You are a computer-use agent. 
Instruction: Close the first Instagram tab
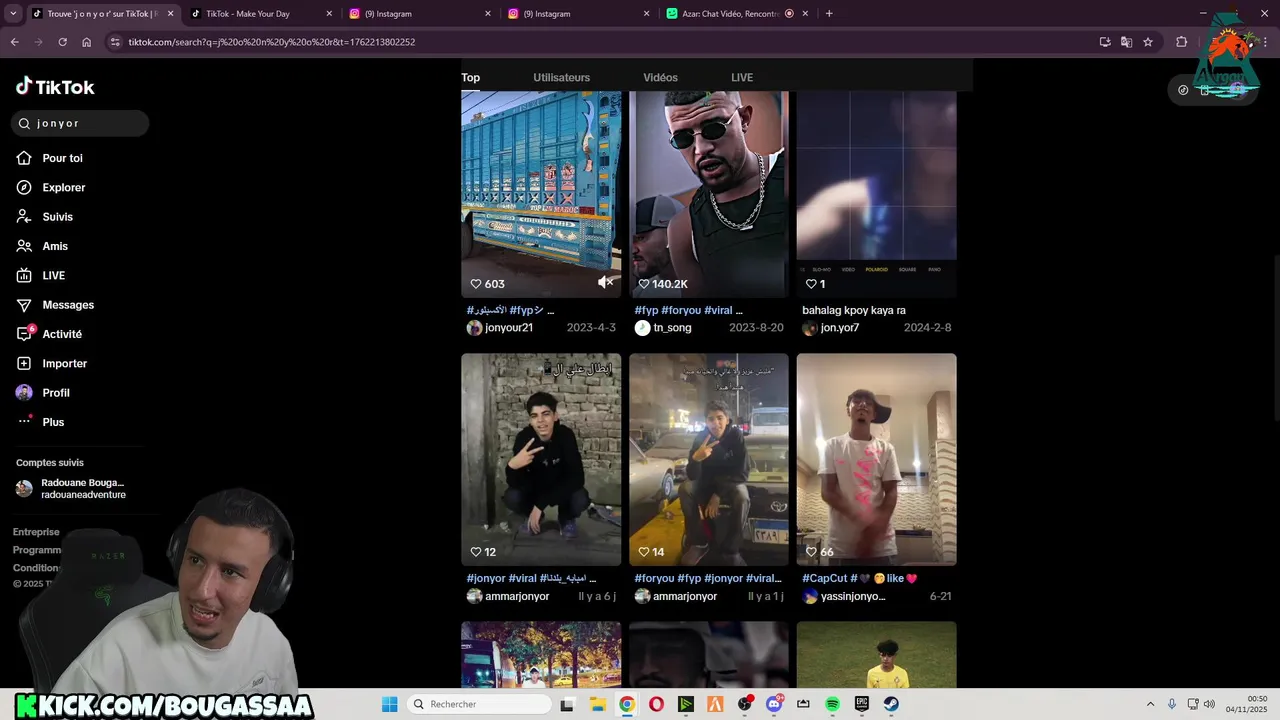pos(488,14)
